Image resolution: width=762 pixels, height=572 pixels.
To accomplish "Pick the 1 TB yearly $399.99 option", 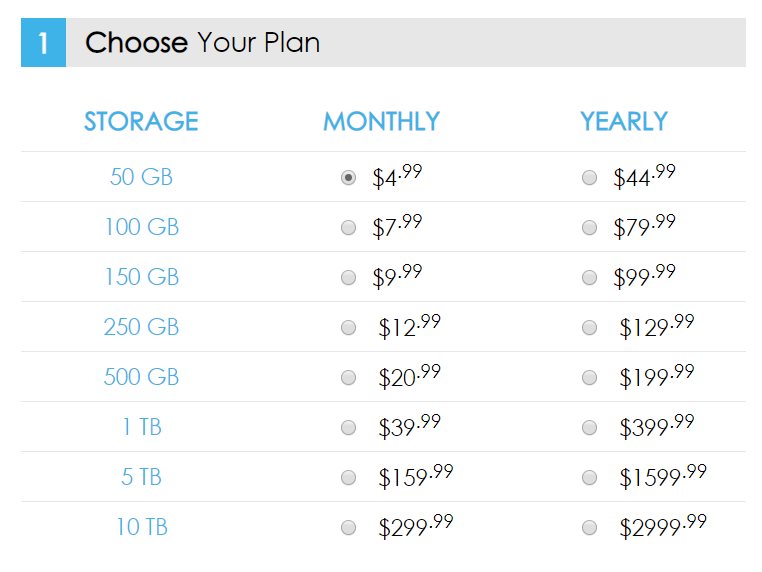I will pyautogui.click(x=589, y=428).
